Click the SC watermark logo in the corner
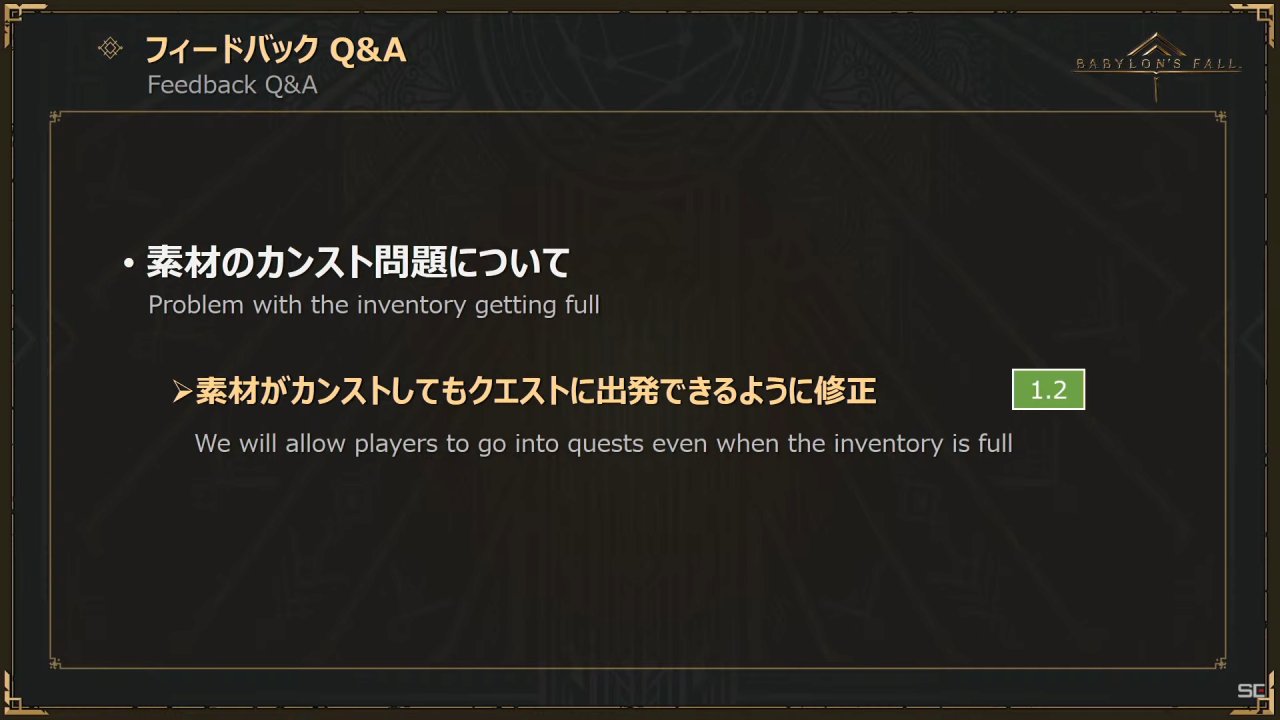 click(x=1251, y=691)
